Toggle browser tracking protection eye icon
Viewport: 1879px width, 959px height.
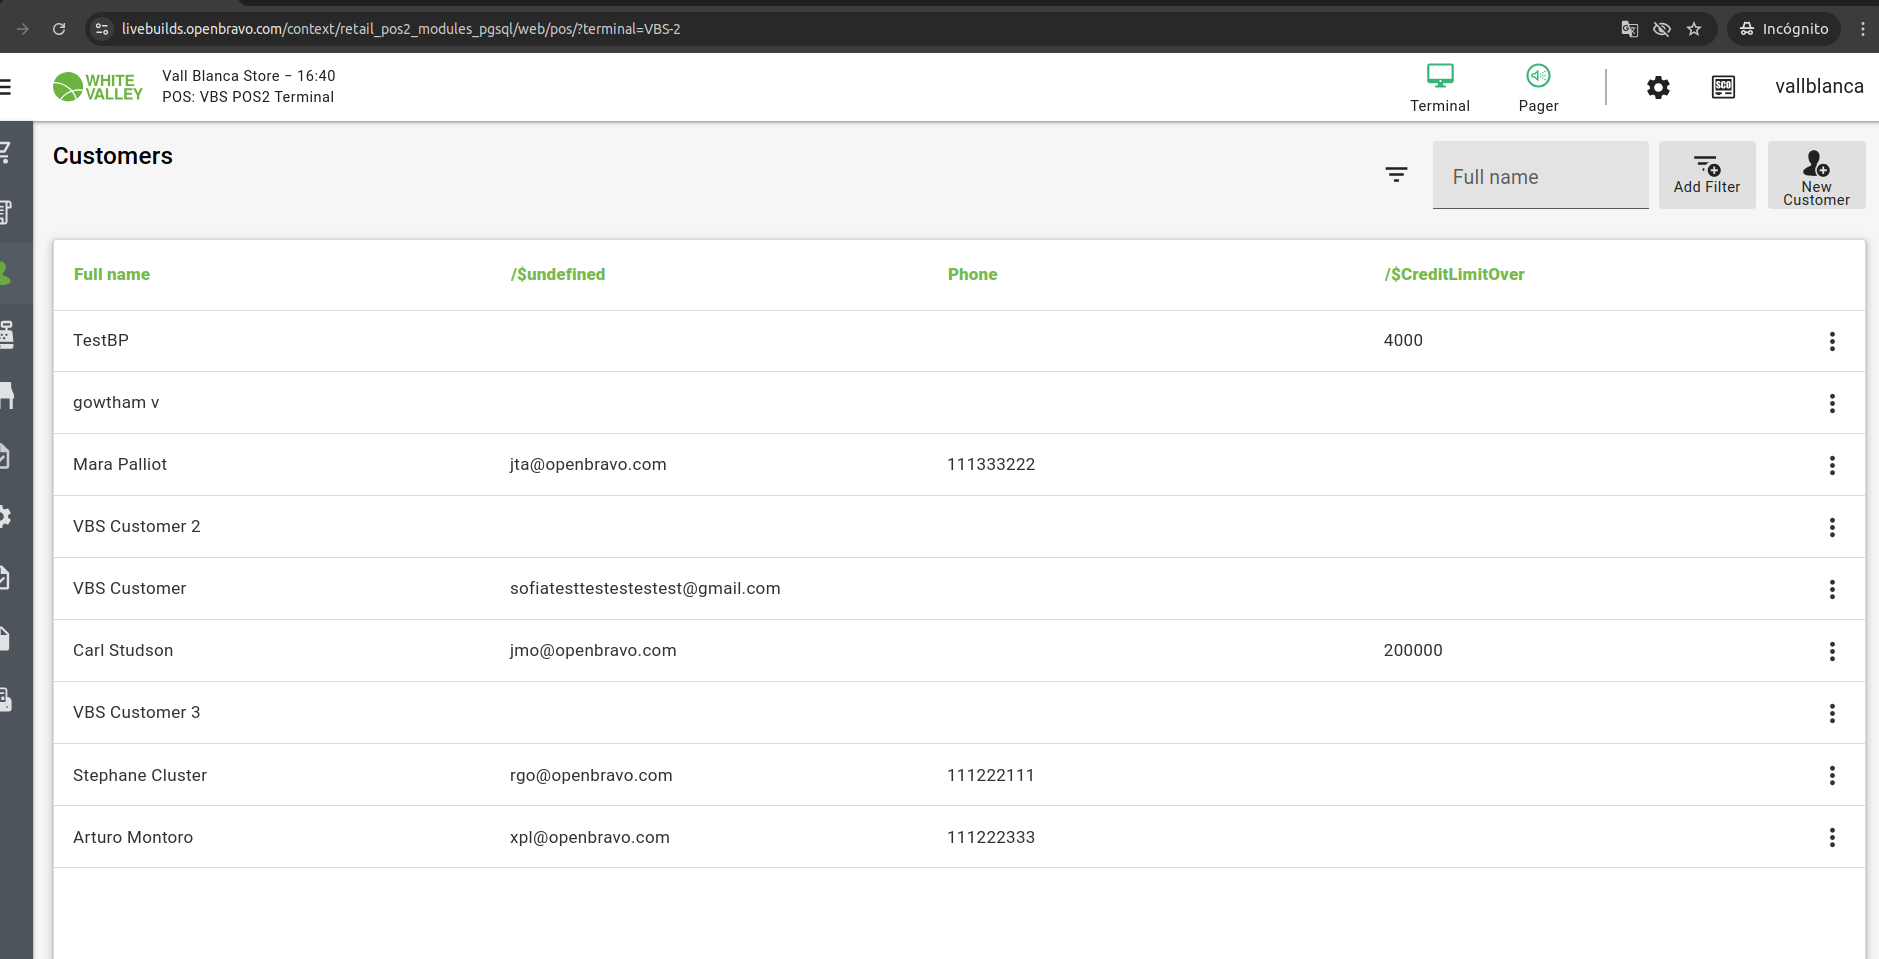point(1661,29)
